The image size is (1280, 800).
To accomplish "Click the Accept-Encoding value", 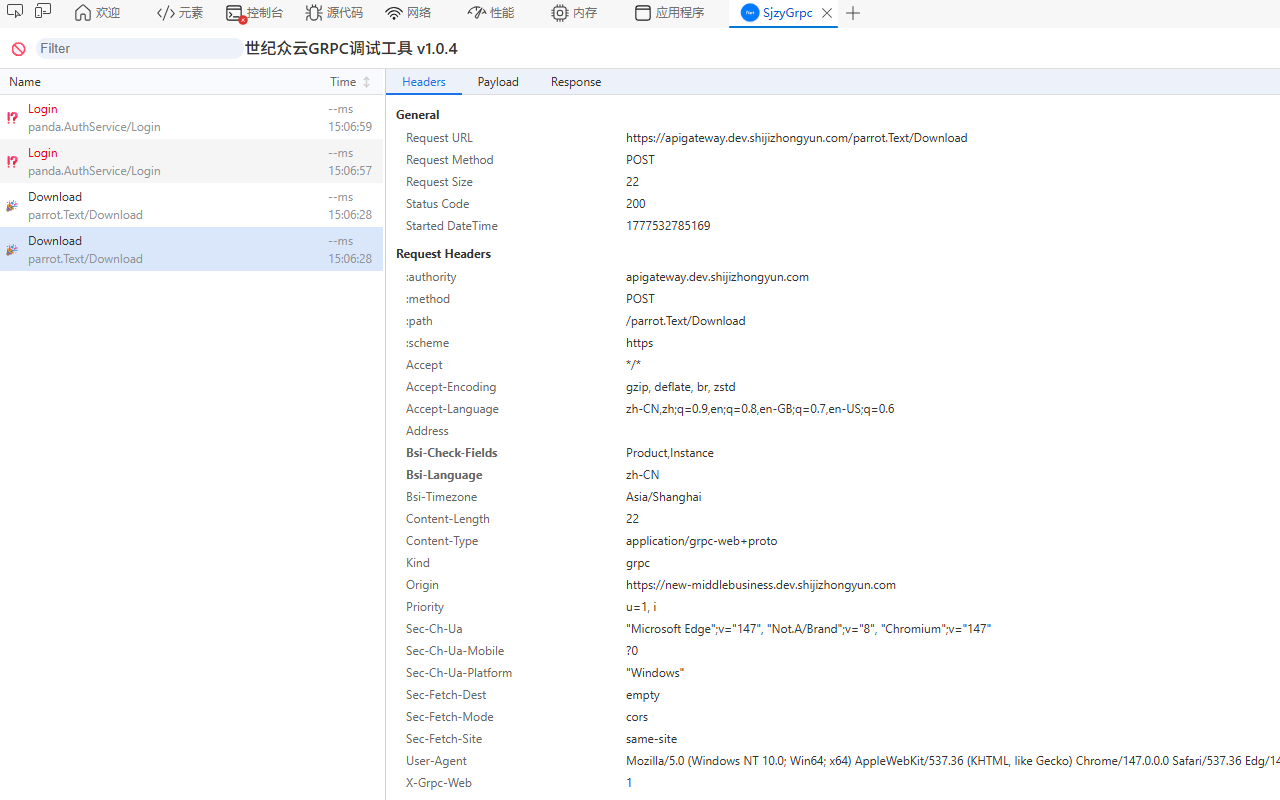I will (681, 387).
